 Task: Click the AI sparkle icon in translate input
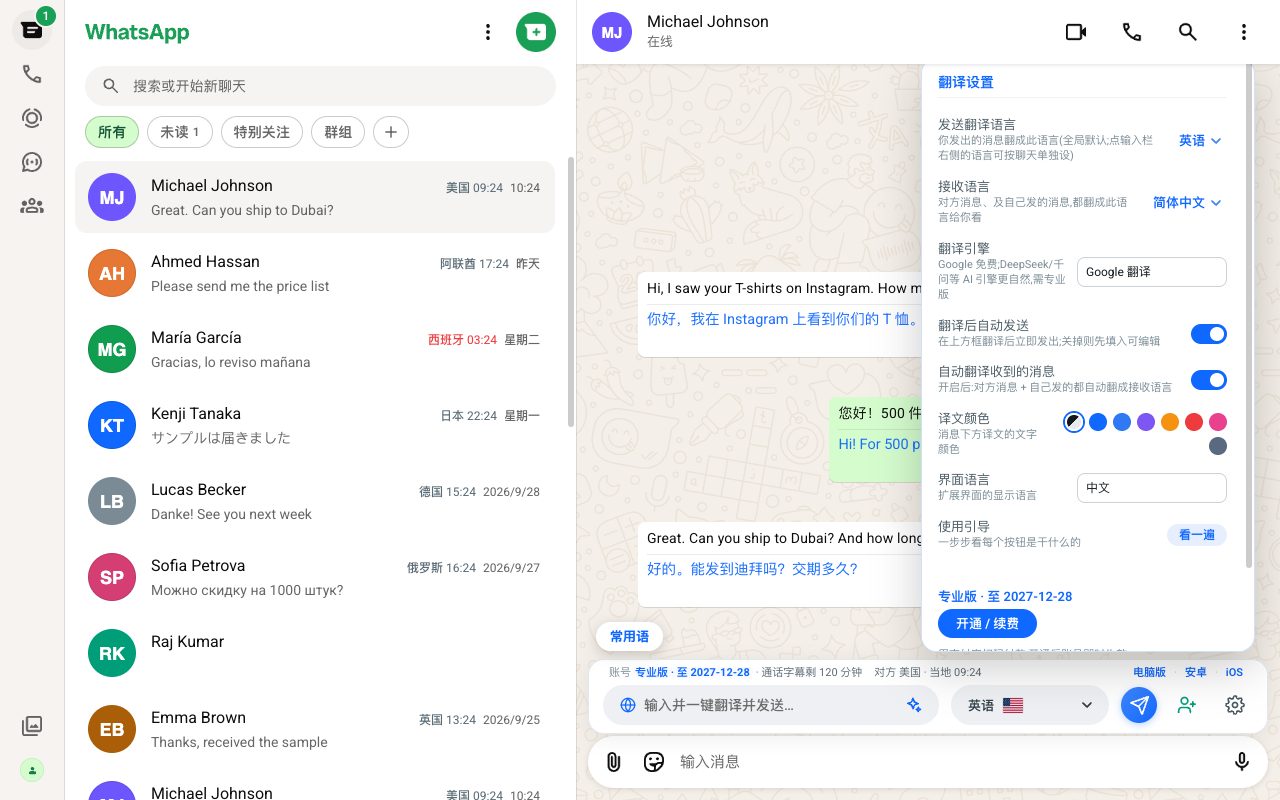[914, 705]
